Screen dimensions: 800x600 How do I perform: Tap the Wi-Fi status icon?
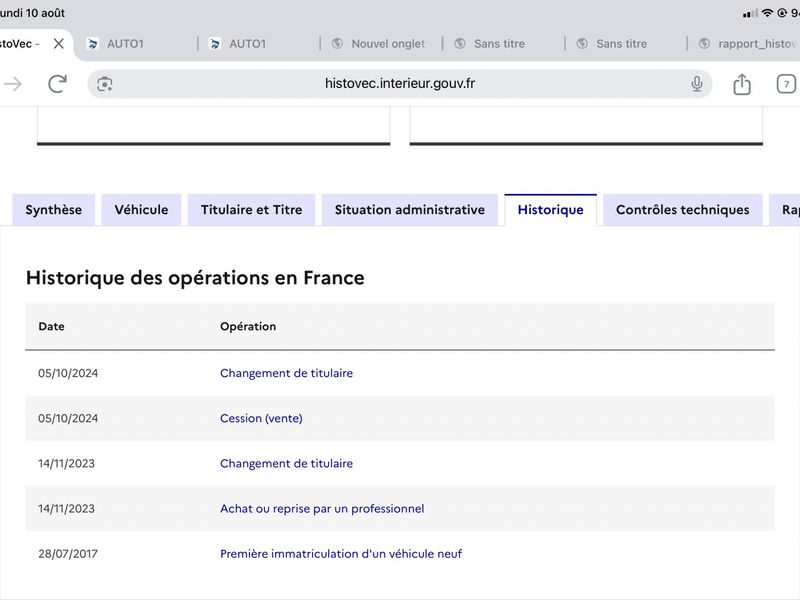tap(767, 13)
